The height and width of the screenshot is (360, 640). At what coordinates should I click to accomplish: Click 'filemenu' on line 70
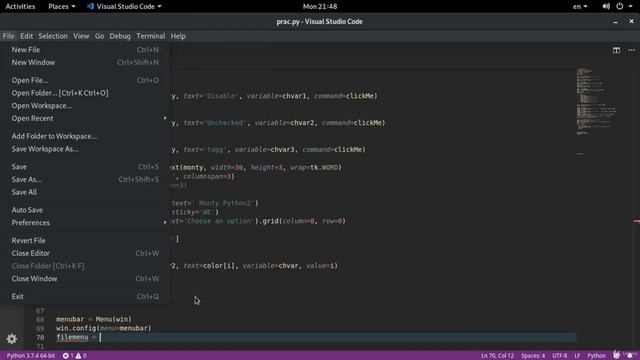[72, 337]
